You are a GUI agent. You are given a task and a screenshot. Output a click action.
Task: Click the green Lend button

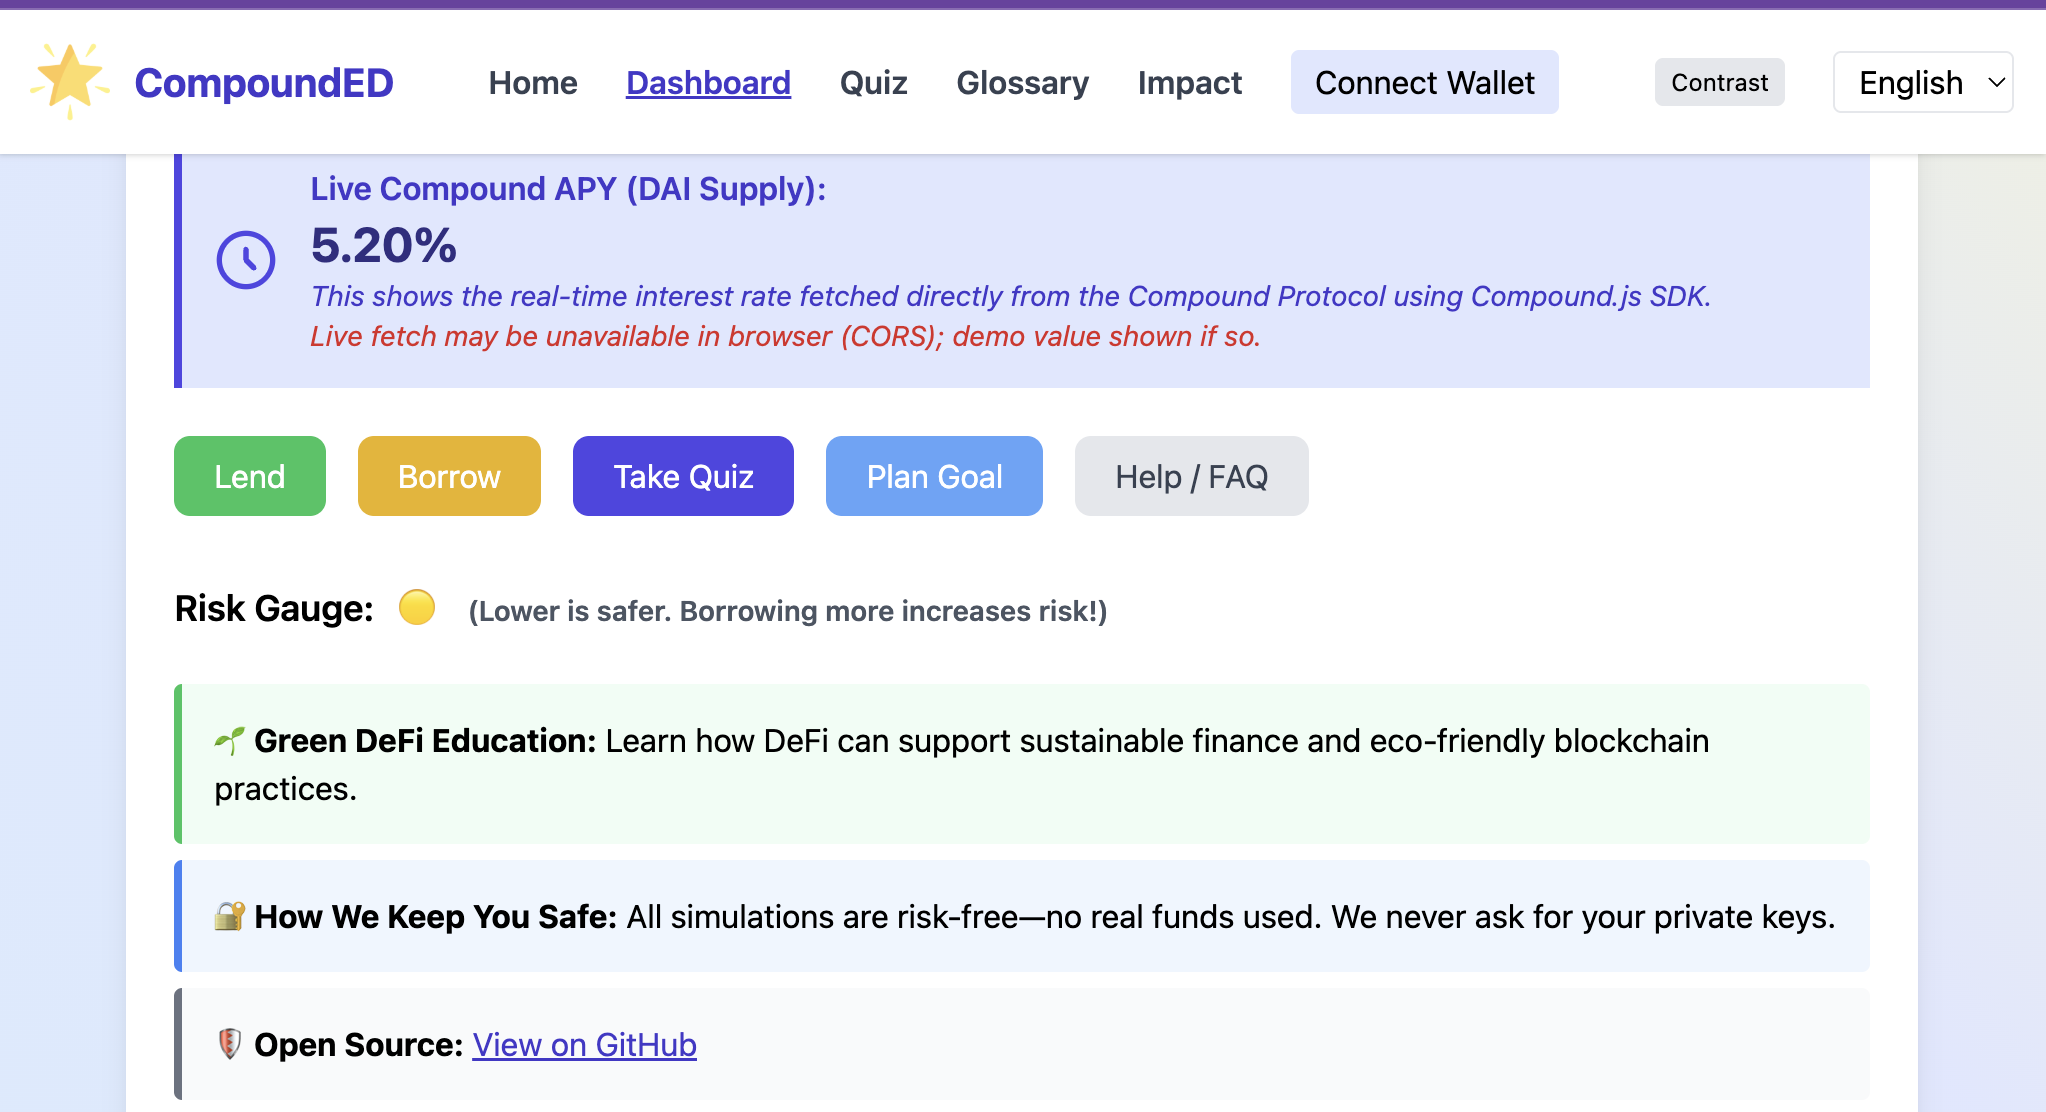250,476
